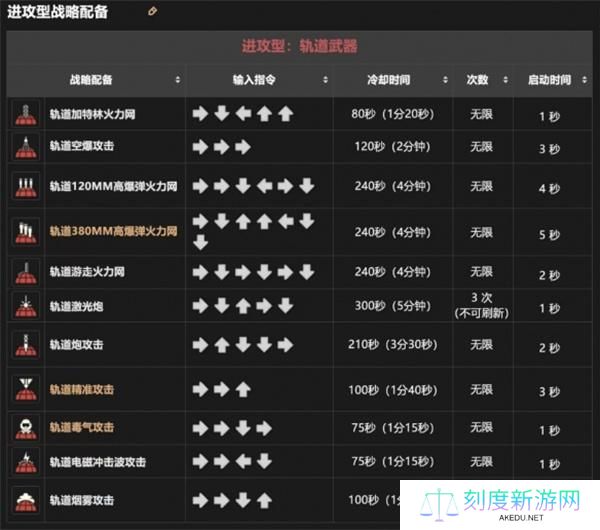Click the 轨道加特林火力网 stratagem icon
The width and height of the screenshot is (600, 530).
point(26,114)
